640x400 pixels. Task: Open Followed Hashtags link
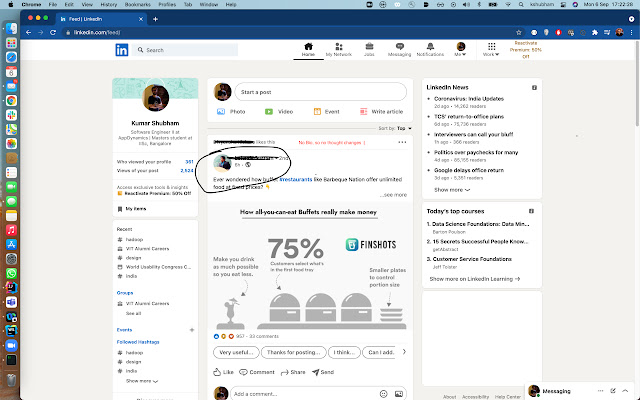coord(138,342)
